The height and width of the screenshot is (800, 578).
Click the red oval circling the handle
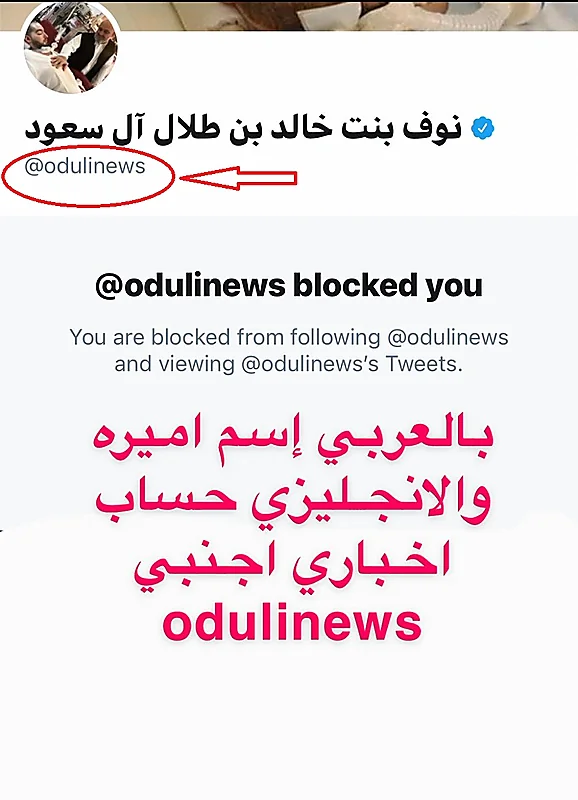(88, 177)
